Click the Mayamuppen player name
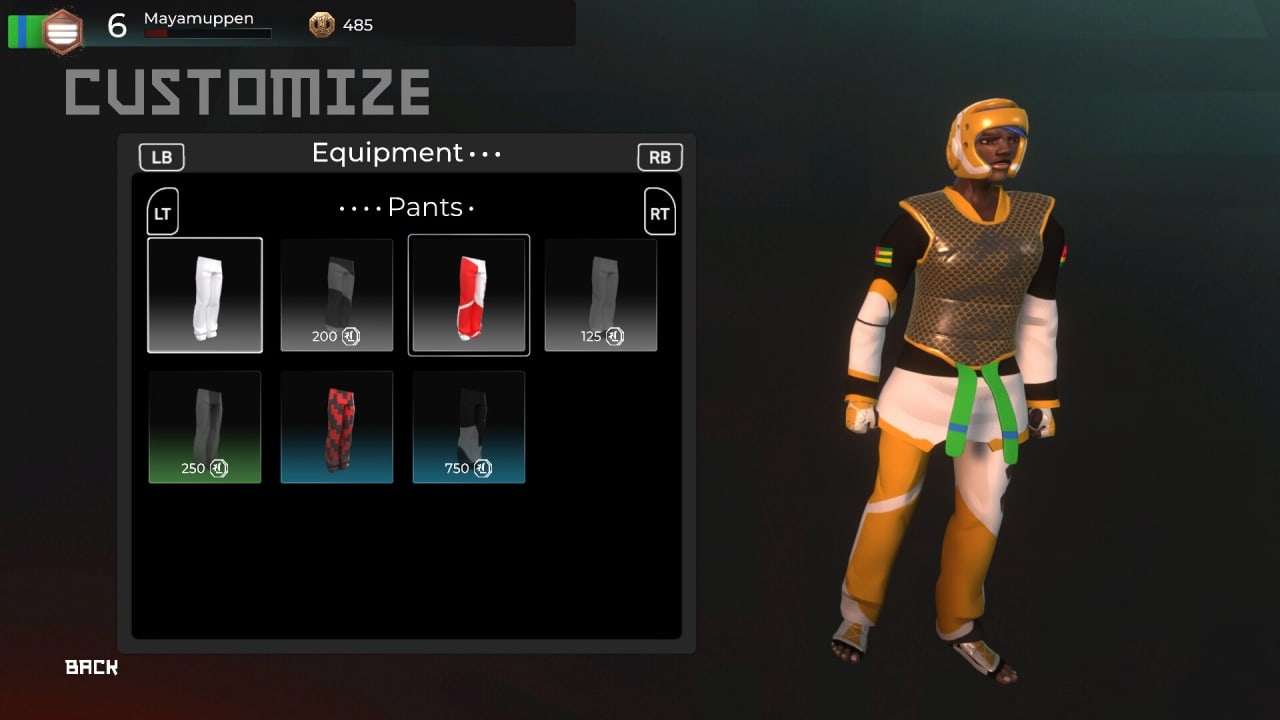 tap(199, 18)
